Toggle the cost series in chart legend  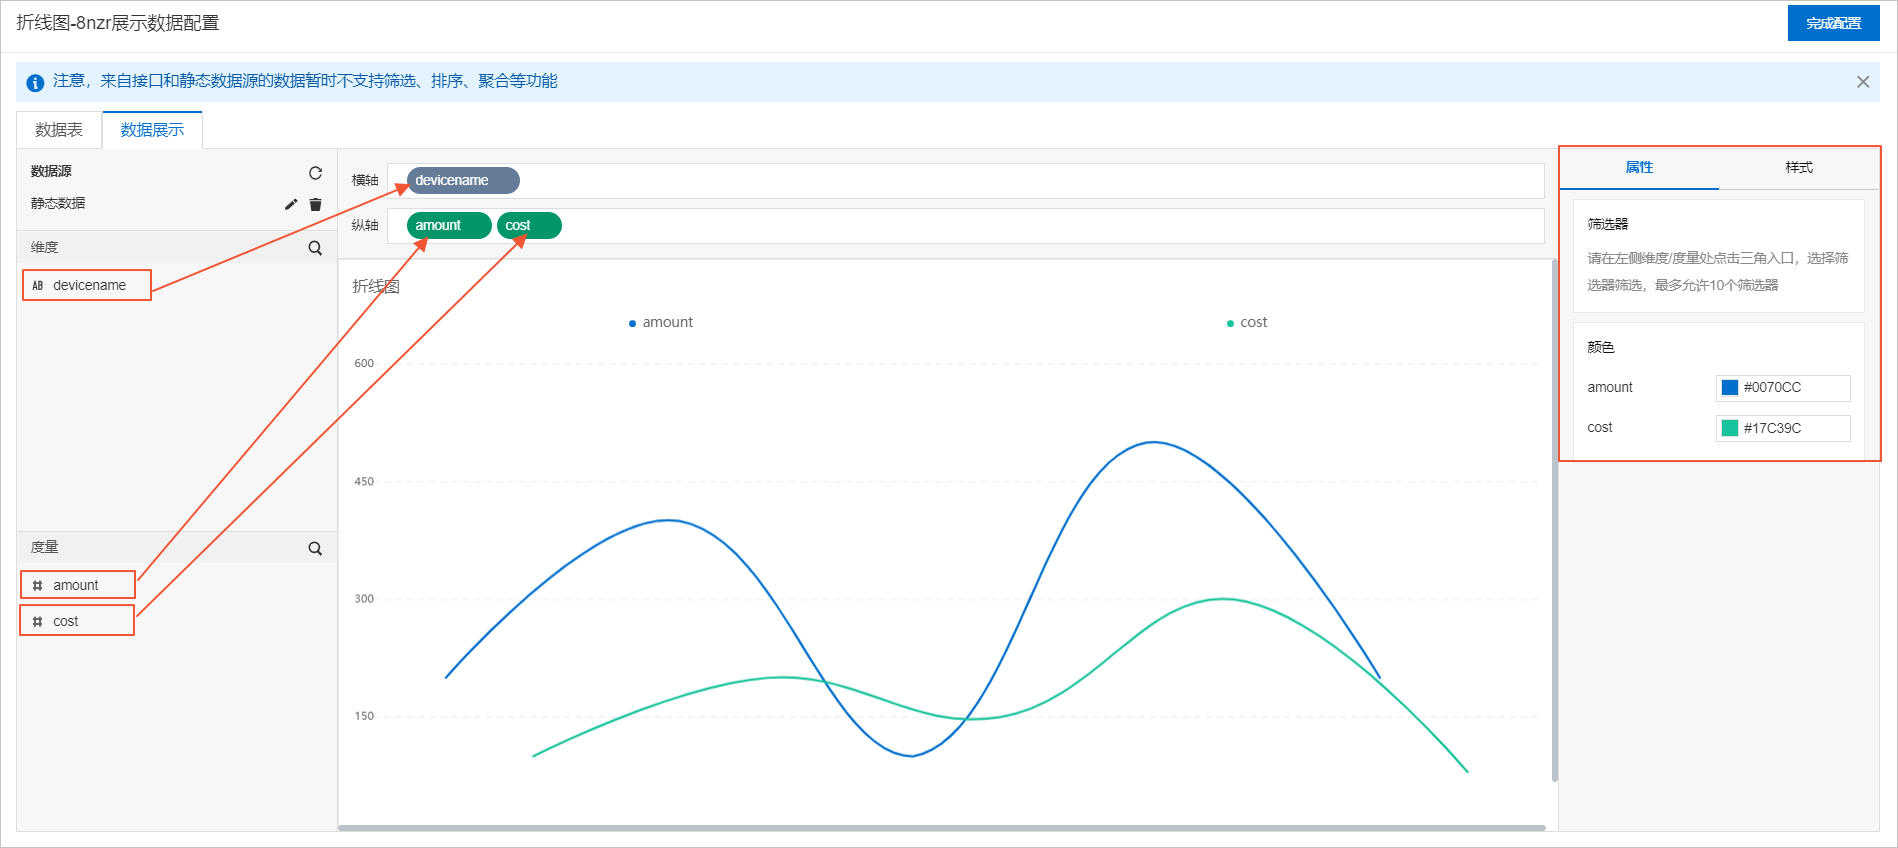(x=1247, y=322)
